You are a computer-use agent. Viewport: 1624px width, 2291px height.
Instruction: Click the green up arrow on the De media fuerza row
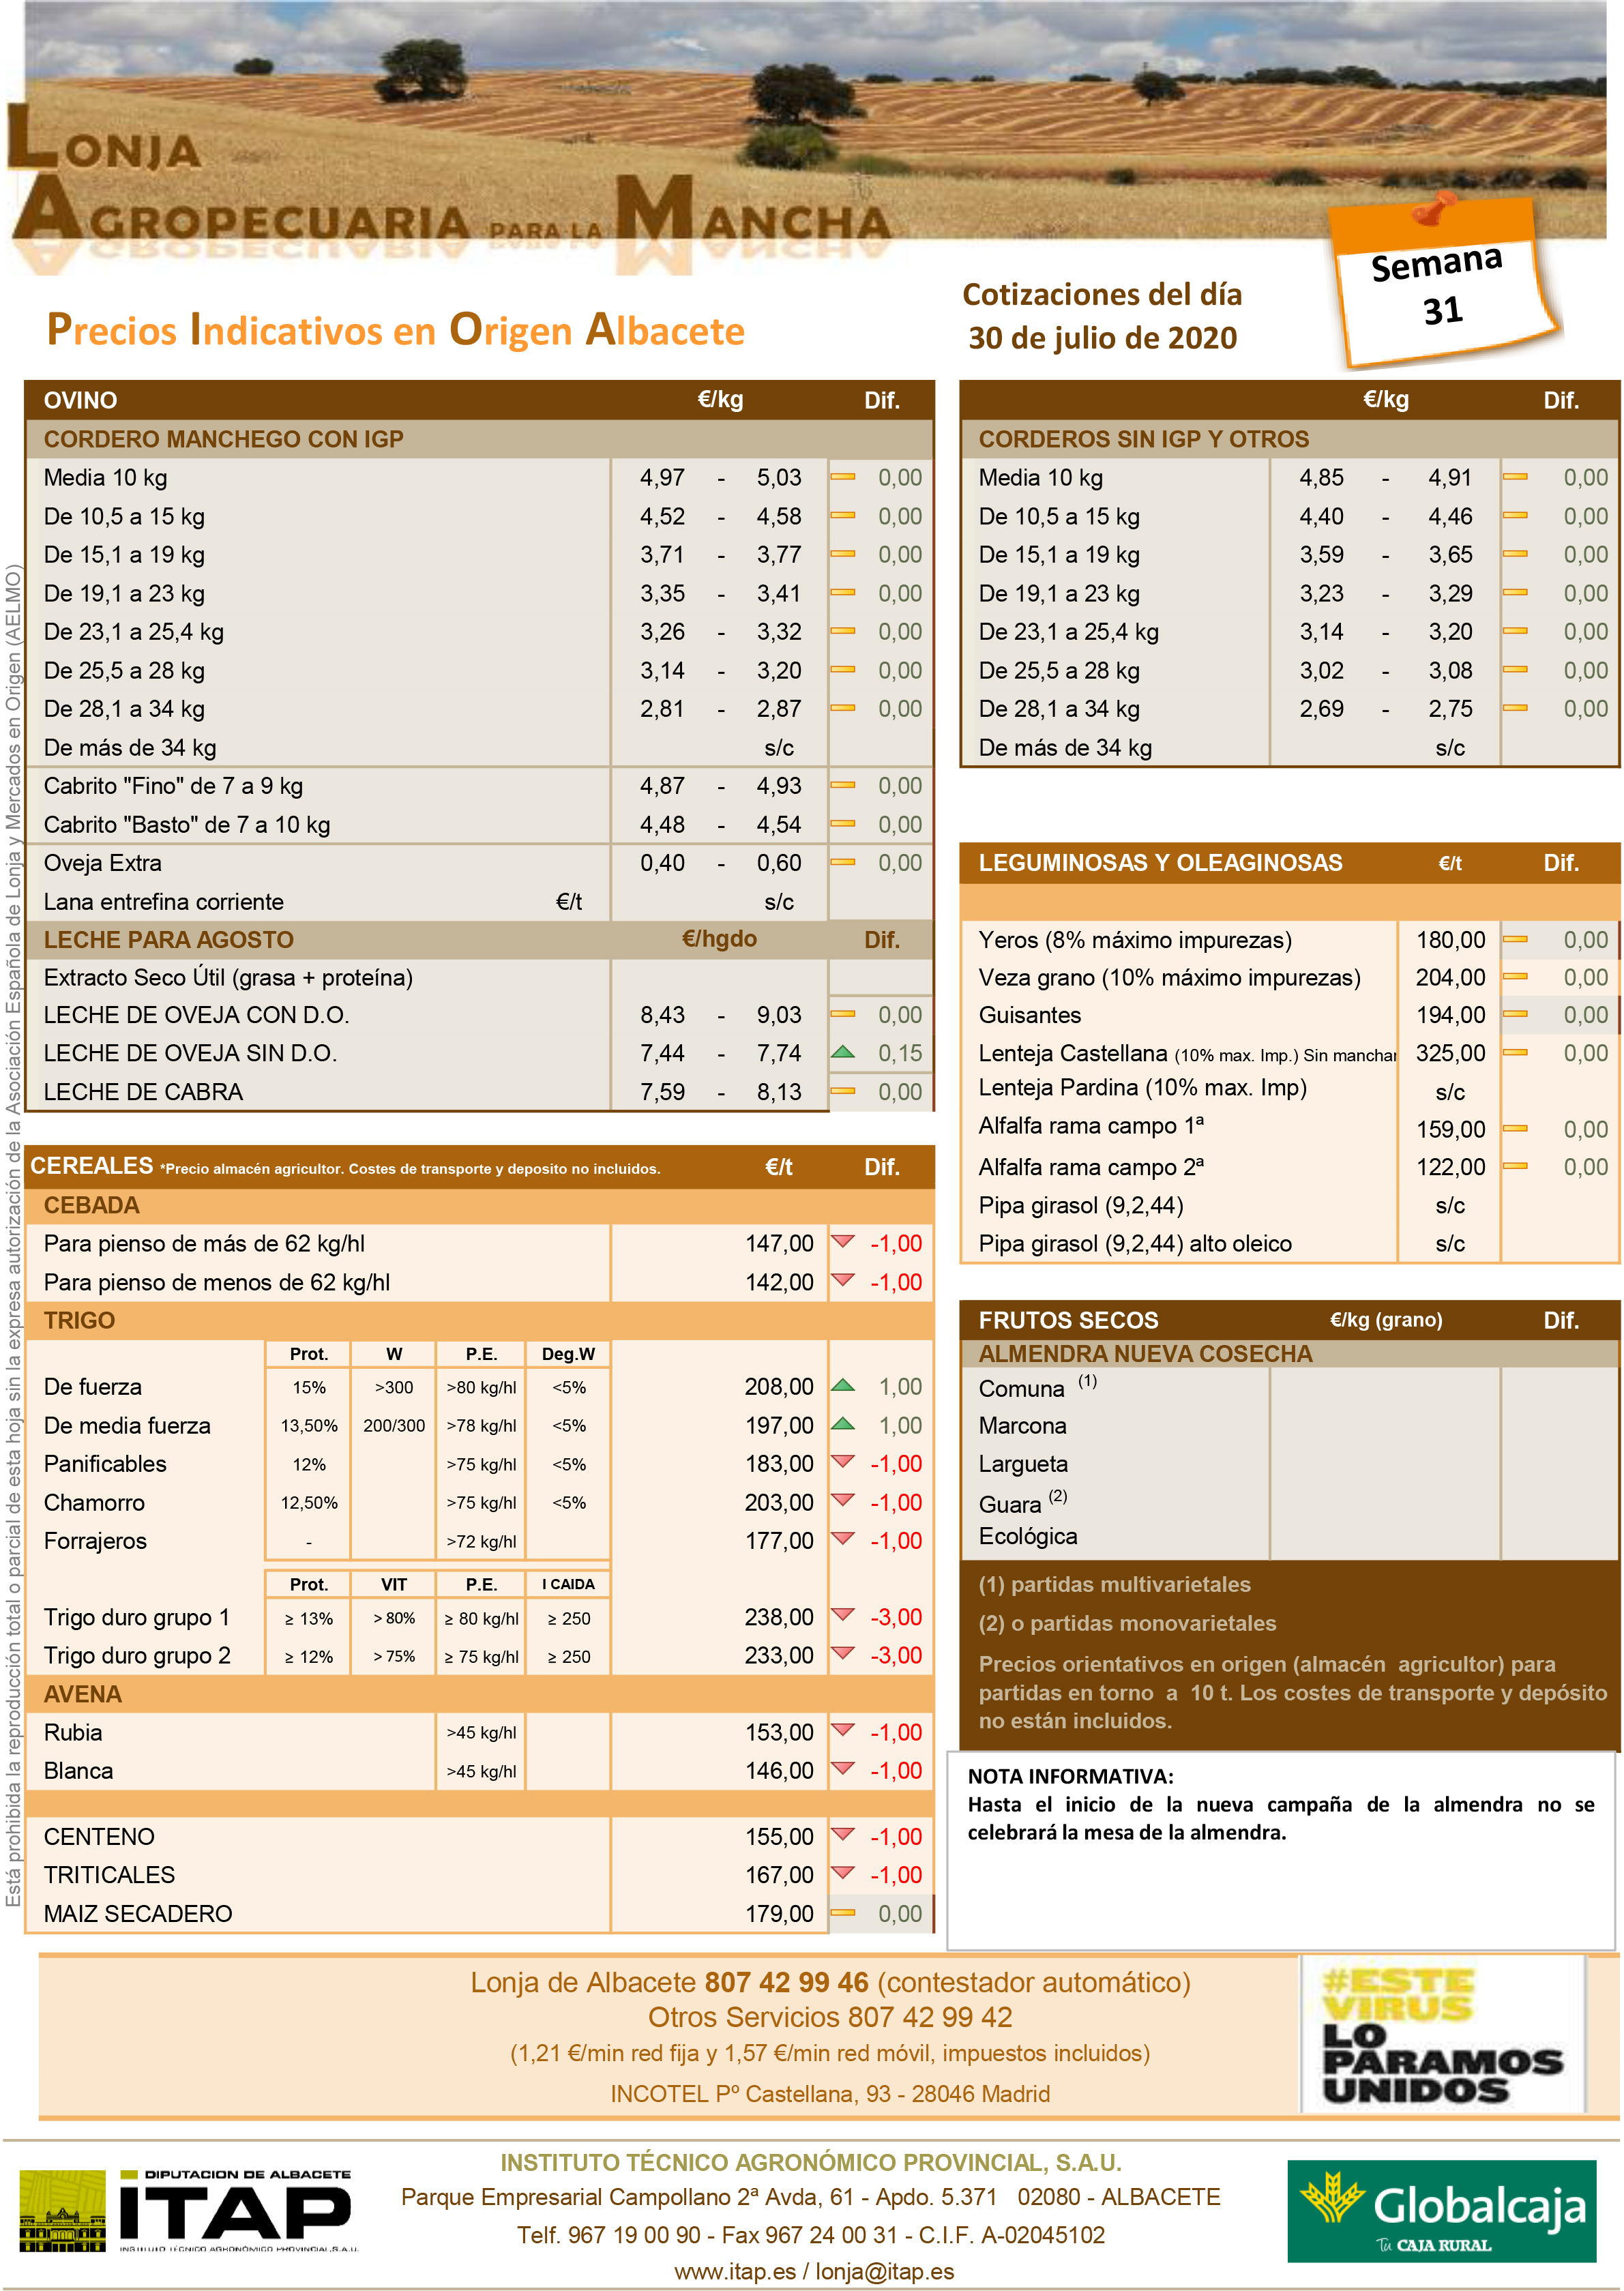[x=843, y=1424]
